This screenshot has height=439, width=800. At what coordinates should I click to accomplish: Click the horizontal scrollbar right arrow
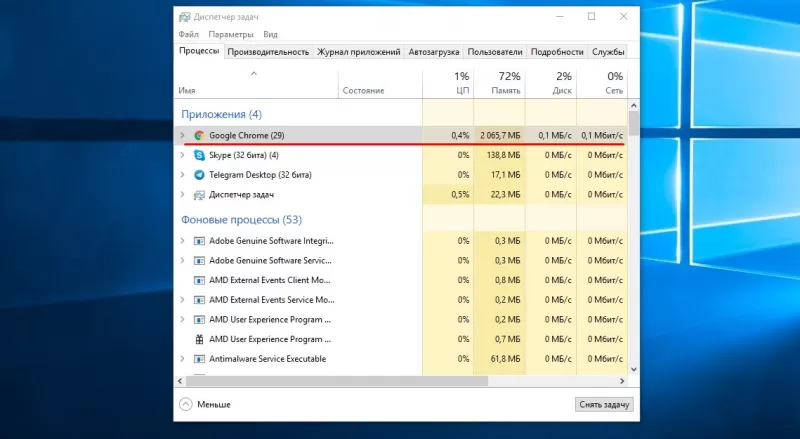coord(622,381)
